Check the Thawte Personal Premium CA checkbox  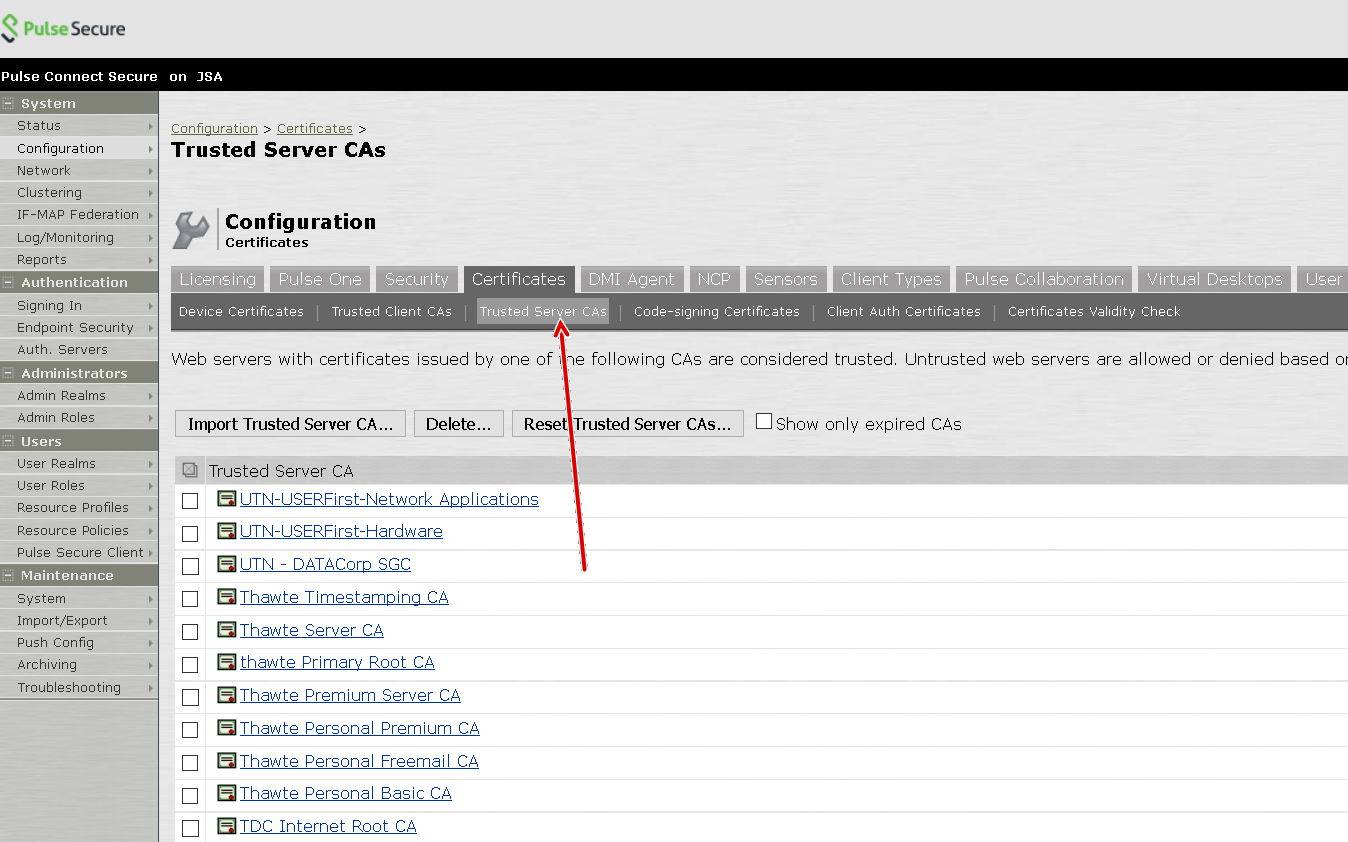pyautogui.click(x=190, y=730)
